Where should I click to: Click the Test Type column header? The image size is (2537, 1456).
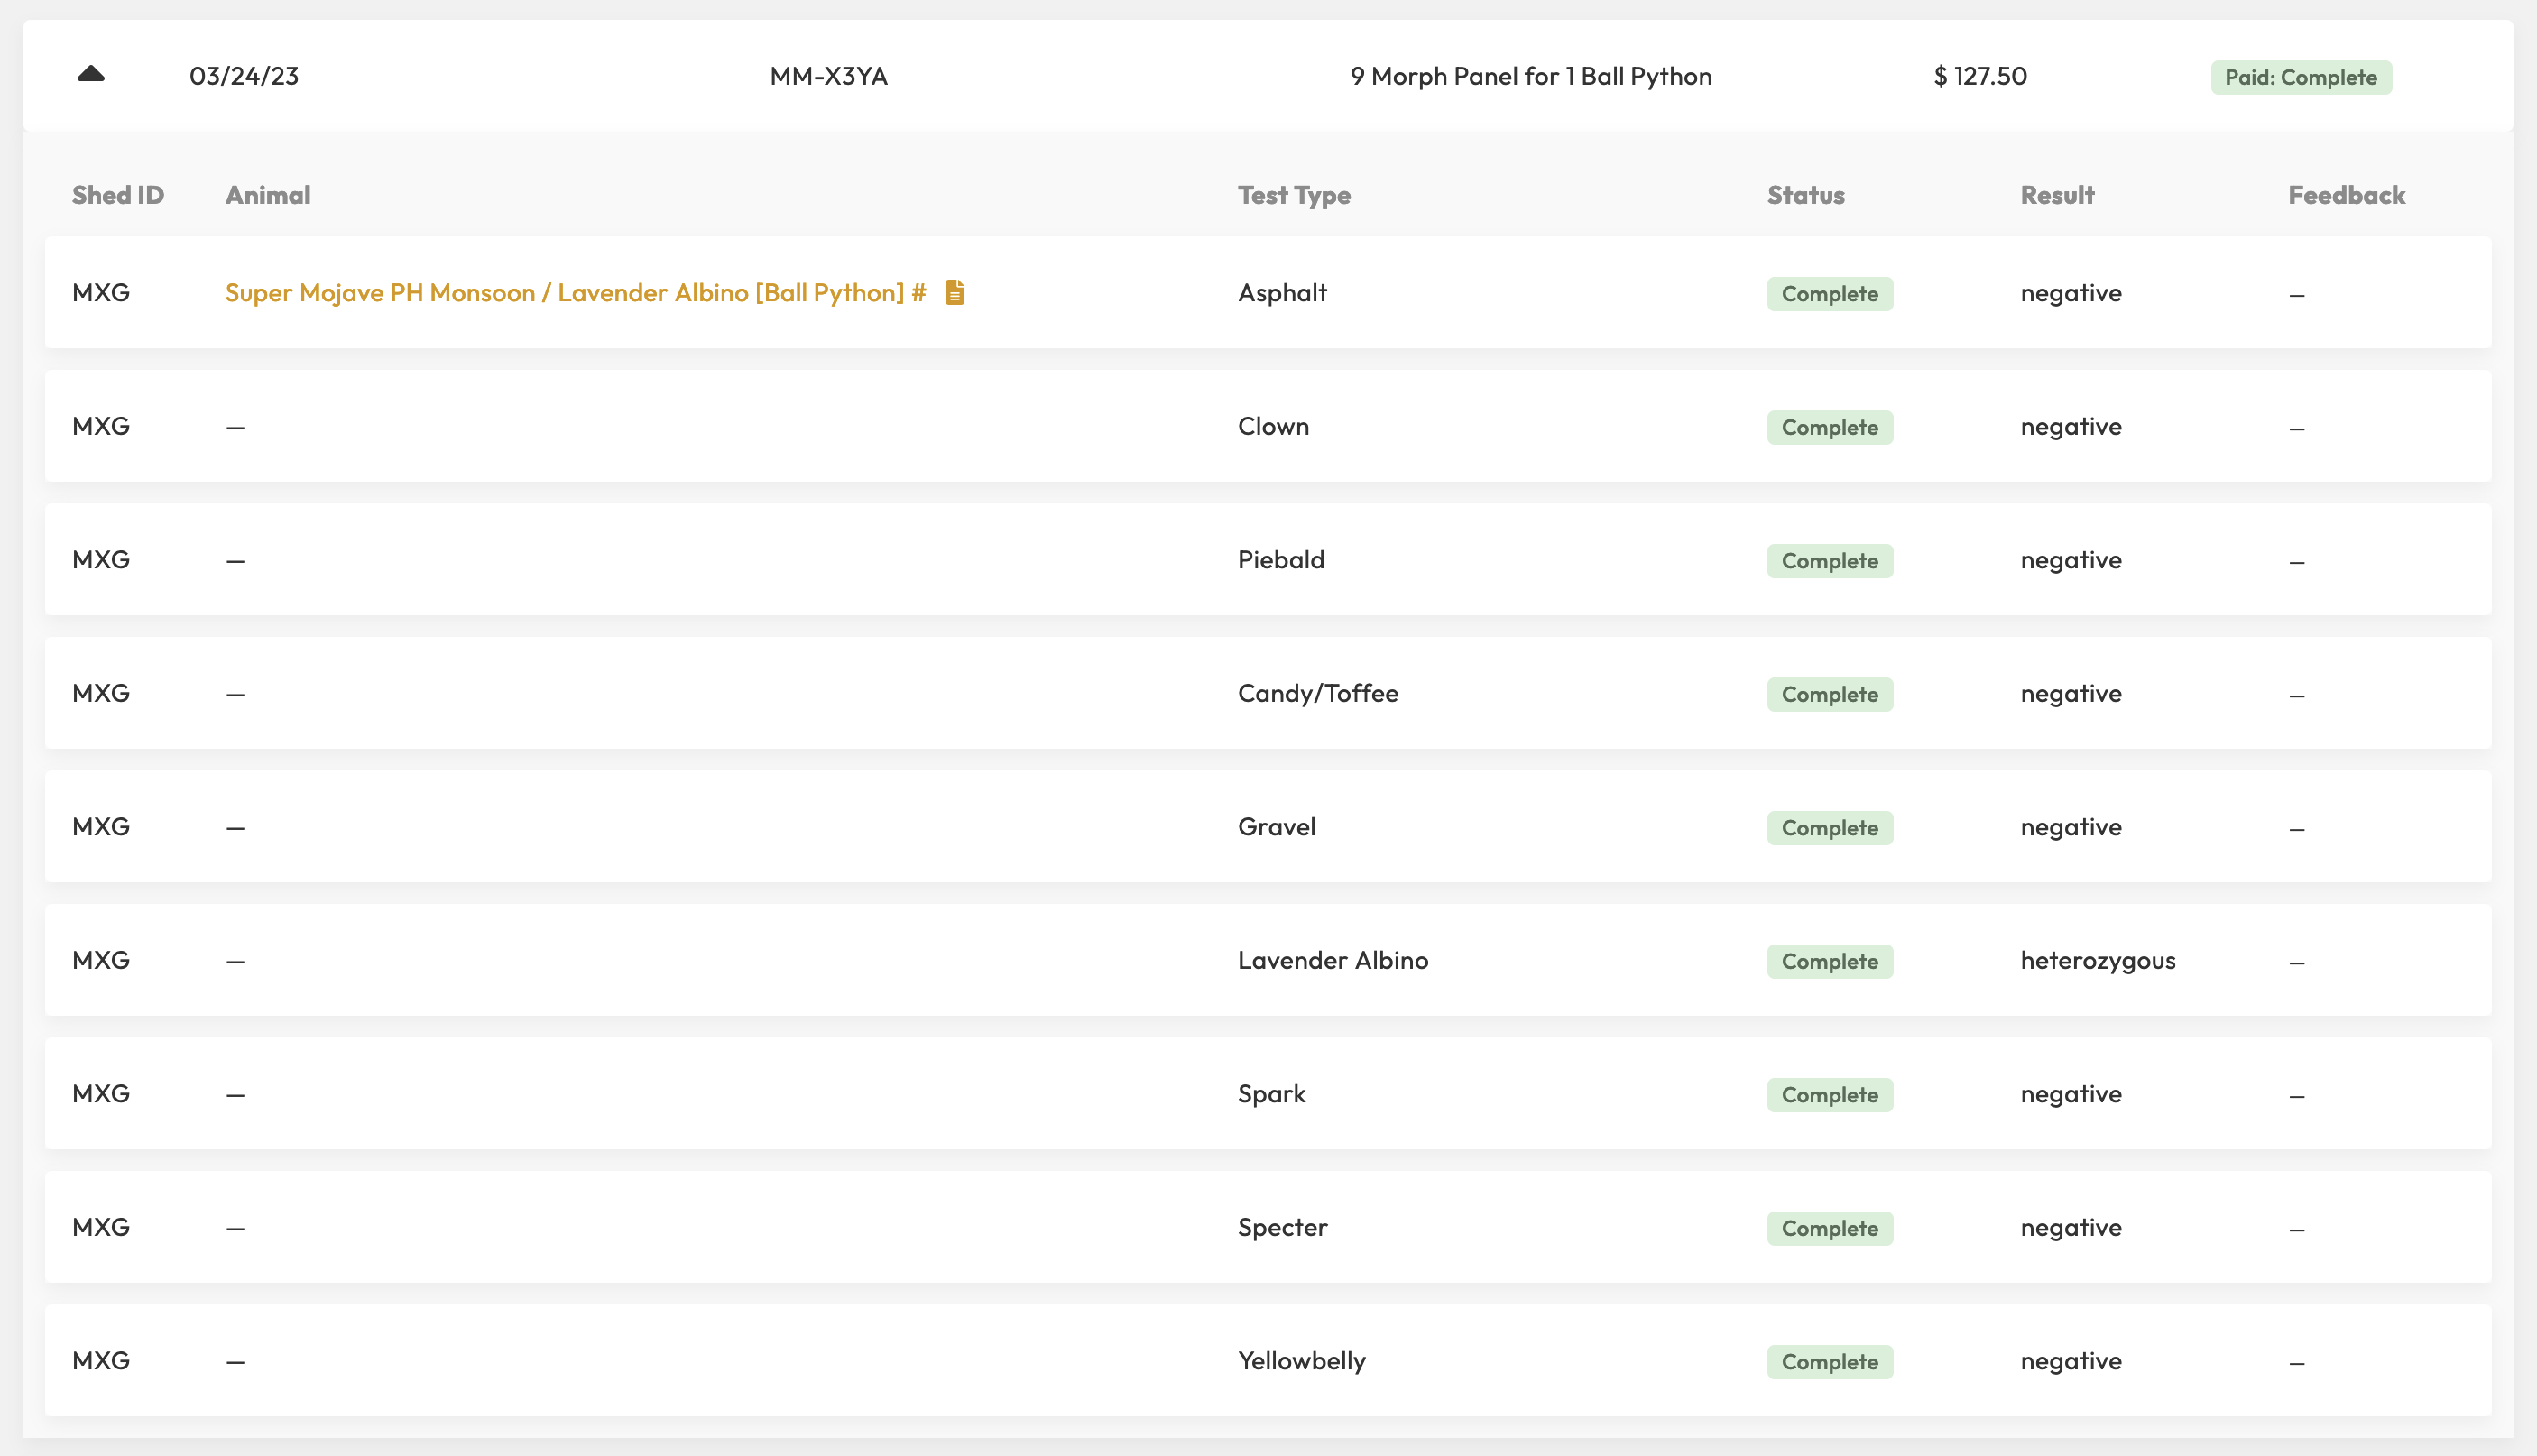pyautogui.click(x=1293, y=195)
